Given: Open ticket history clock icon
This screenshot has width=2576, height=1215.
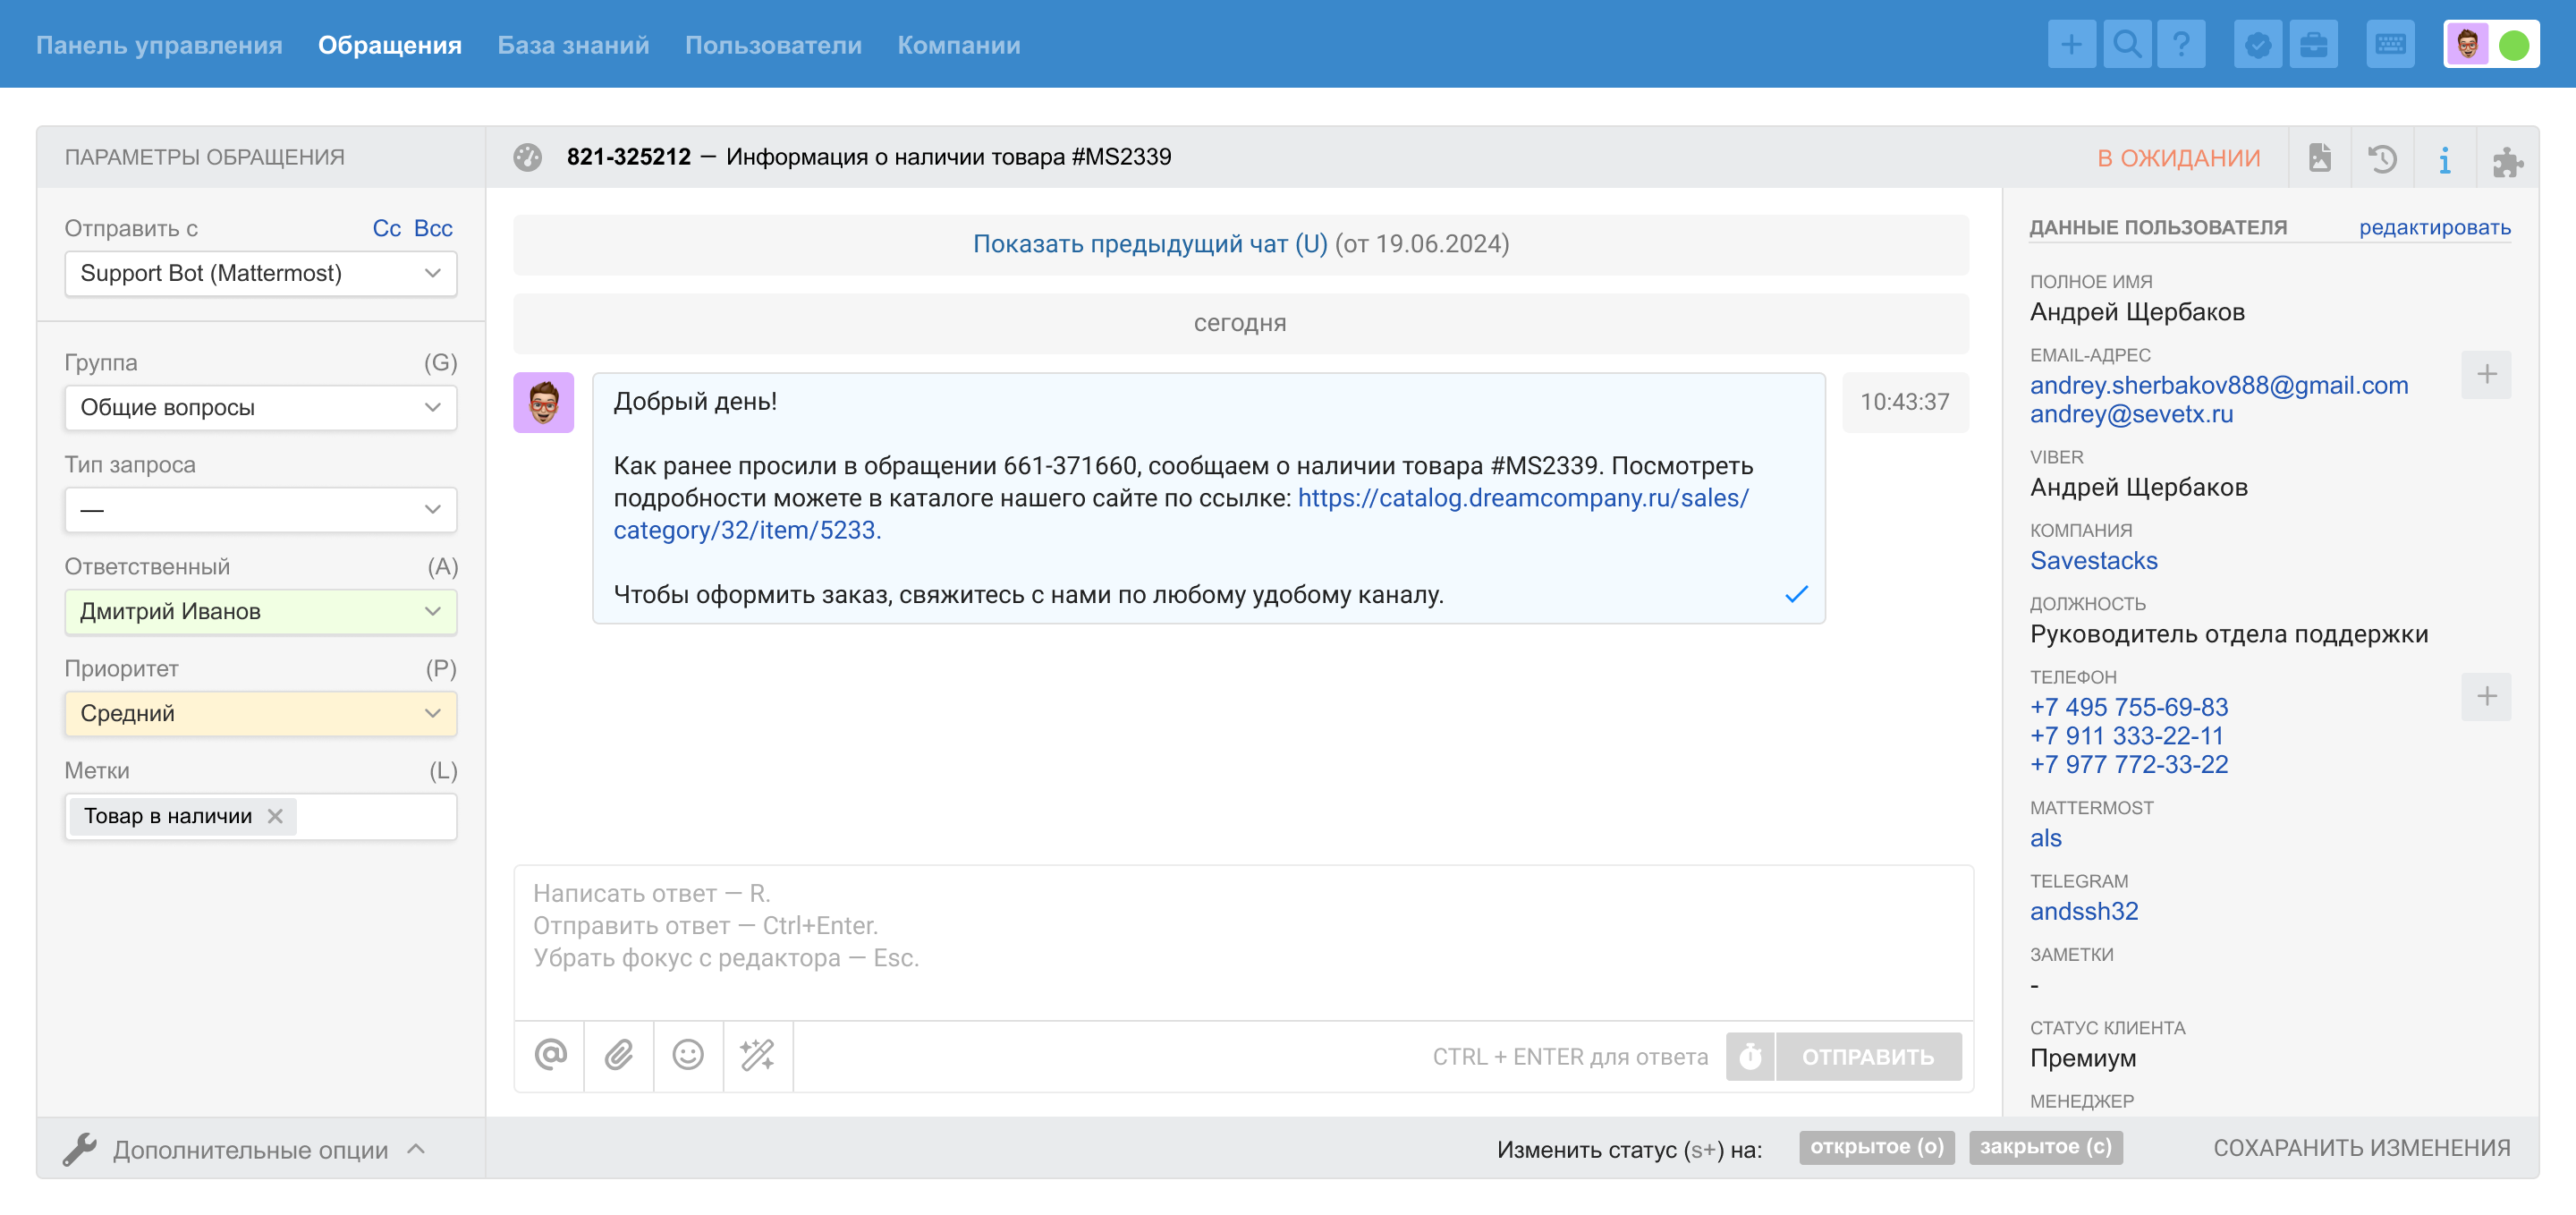Looking at the screenshot, I should pos(2382,158).
